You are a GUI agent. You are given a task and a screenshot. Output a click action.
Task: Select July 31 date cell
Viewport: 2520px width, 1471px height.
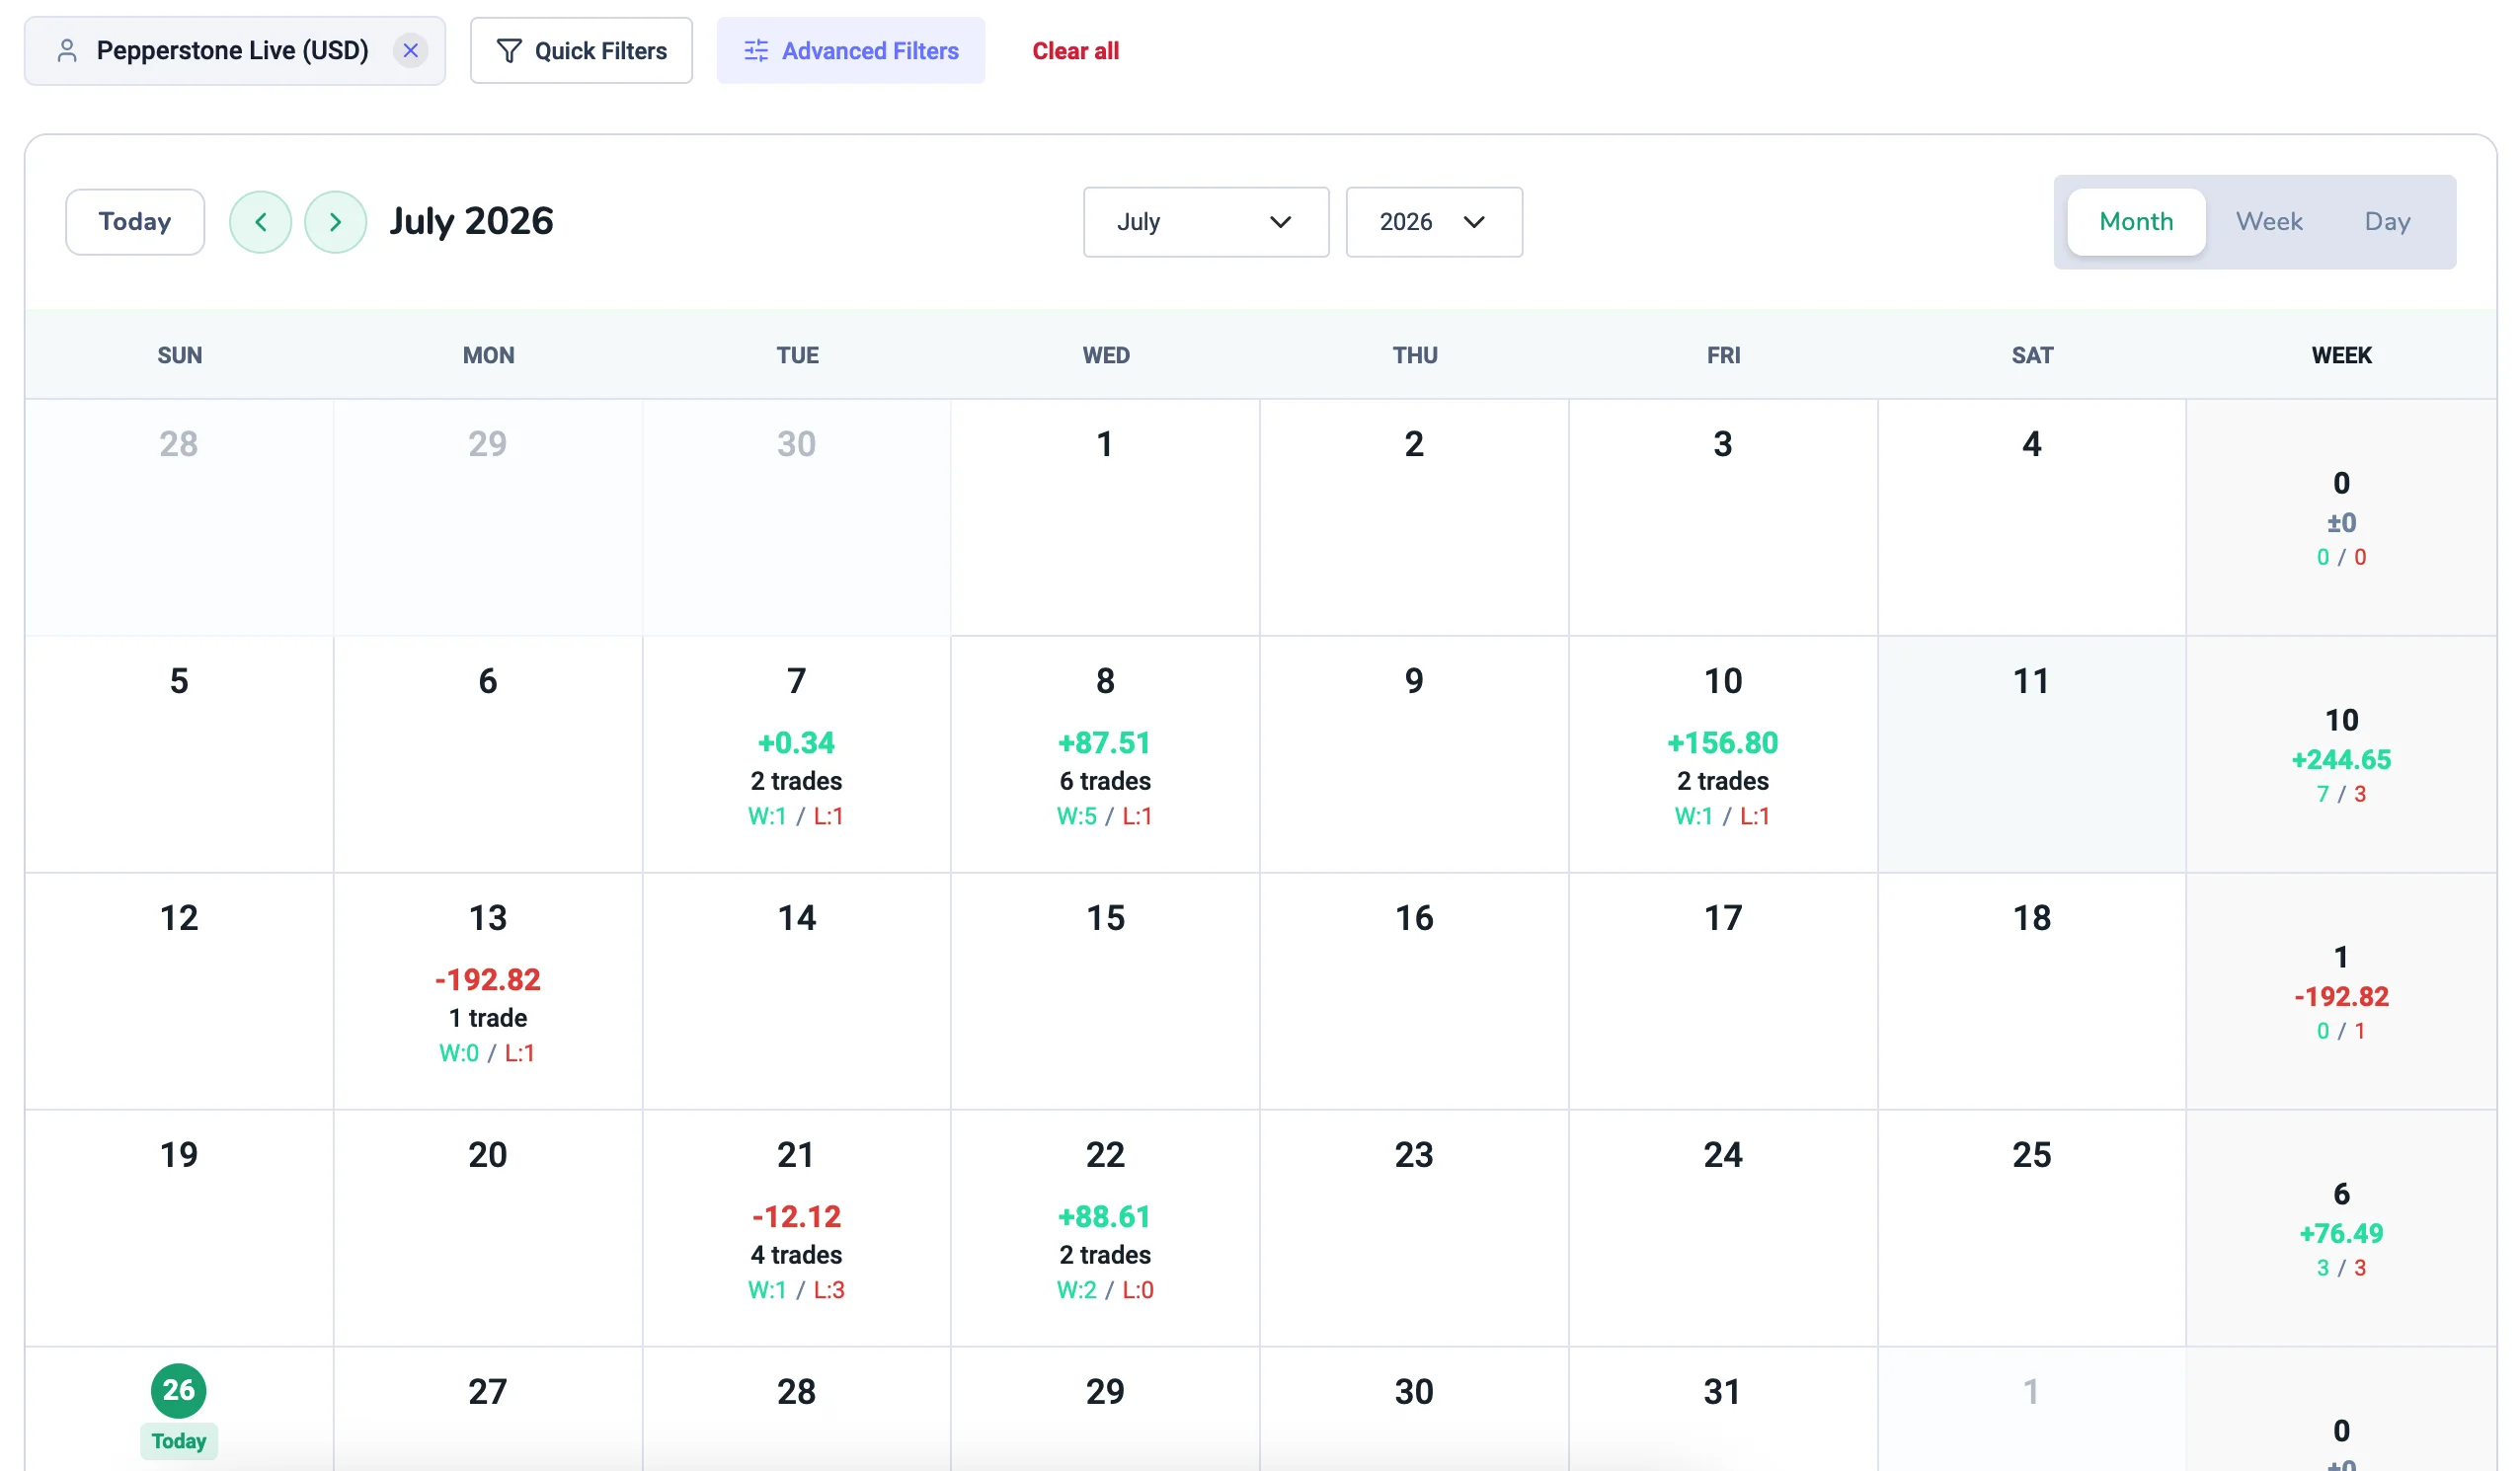click(x=1722, y=1408)
